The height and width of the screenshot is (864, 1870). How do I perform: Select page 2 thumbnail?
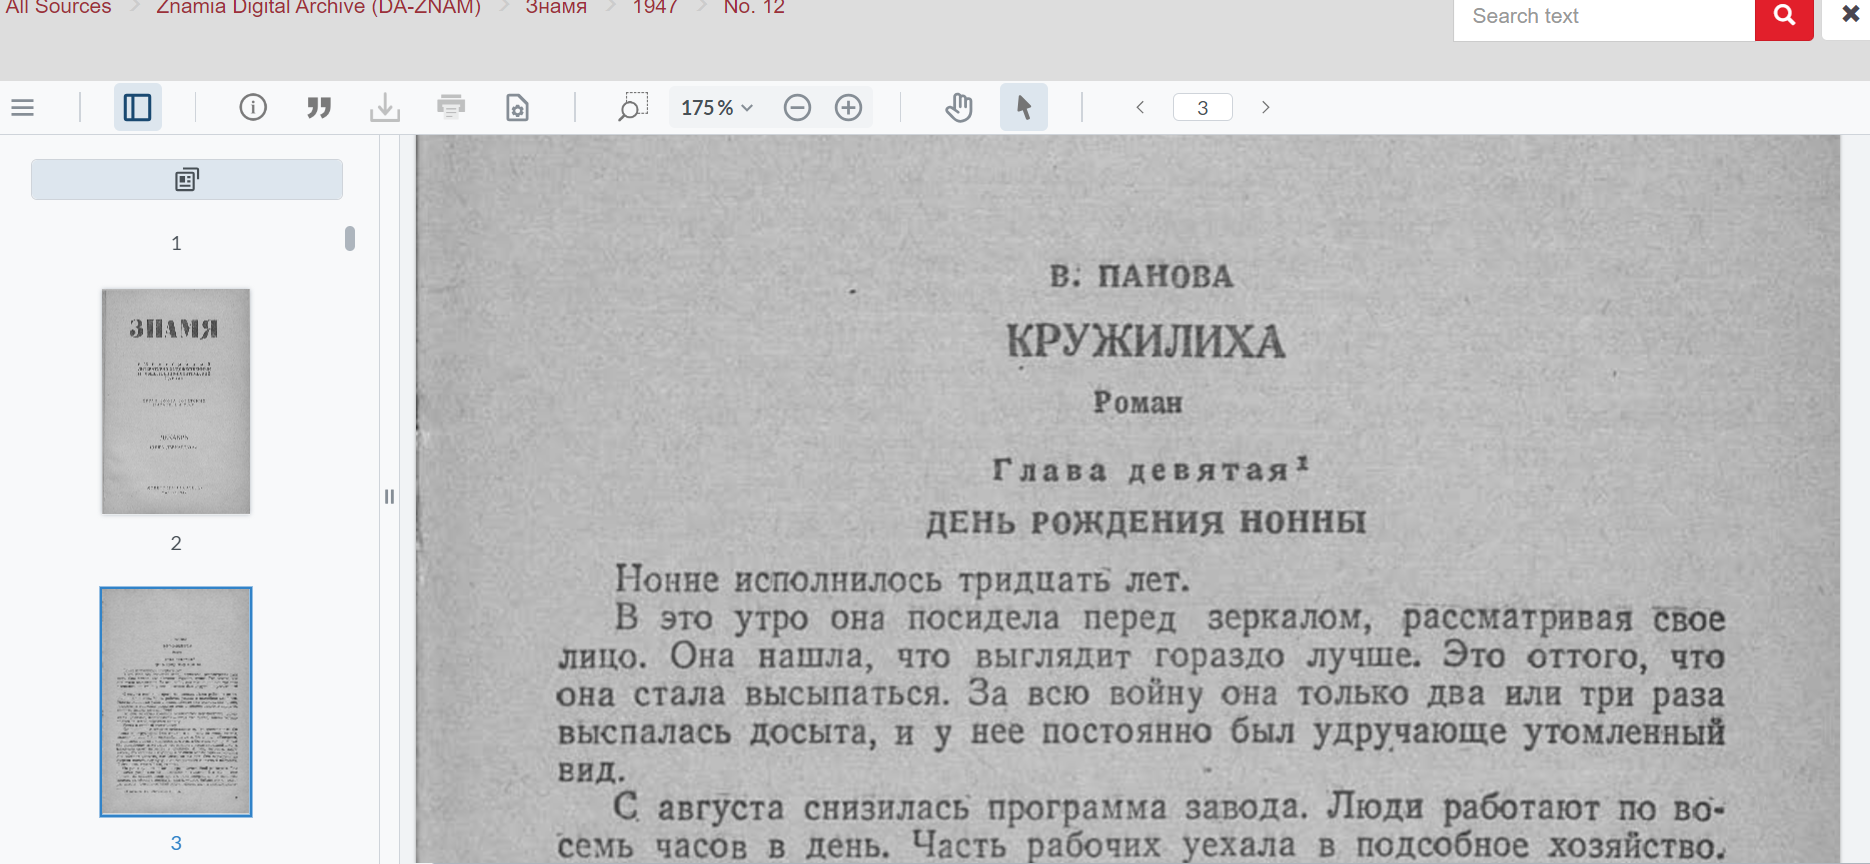pyautogui.click(x=176, y=401)
